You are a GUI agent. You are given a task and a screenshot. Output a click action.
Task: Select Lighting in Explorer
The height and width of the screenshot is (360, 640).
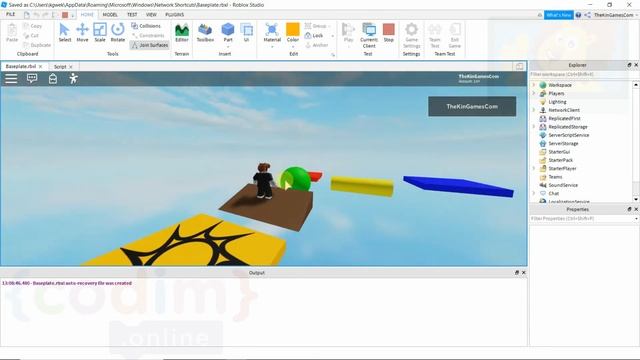click(557, 102)
